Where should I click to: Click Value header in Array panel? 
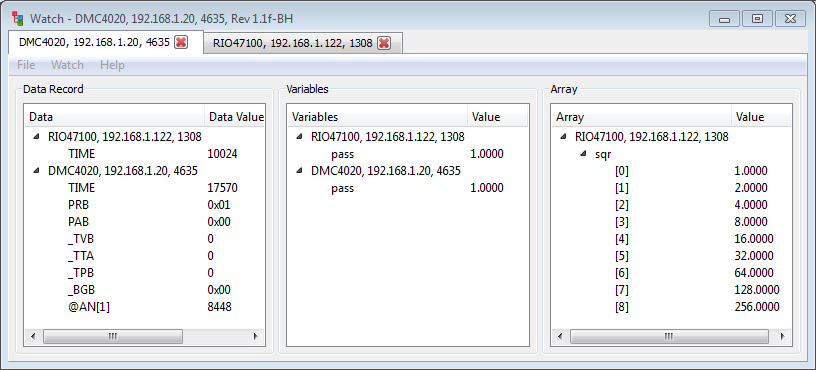[x=761, y=117]
